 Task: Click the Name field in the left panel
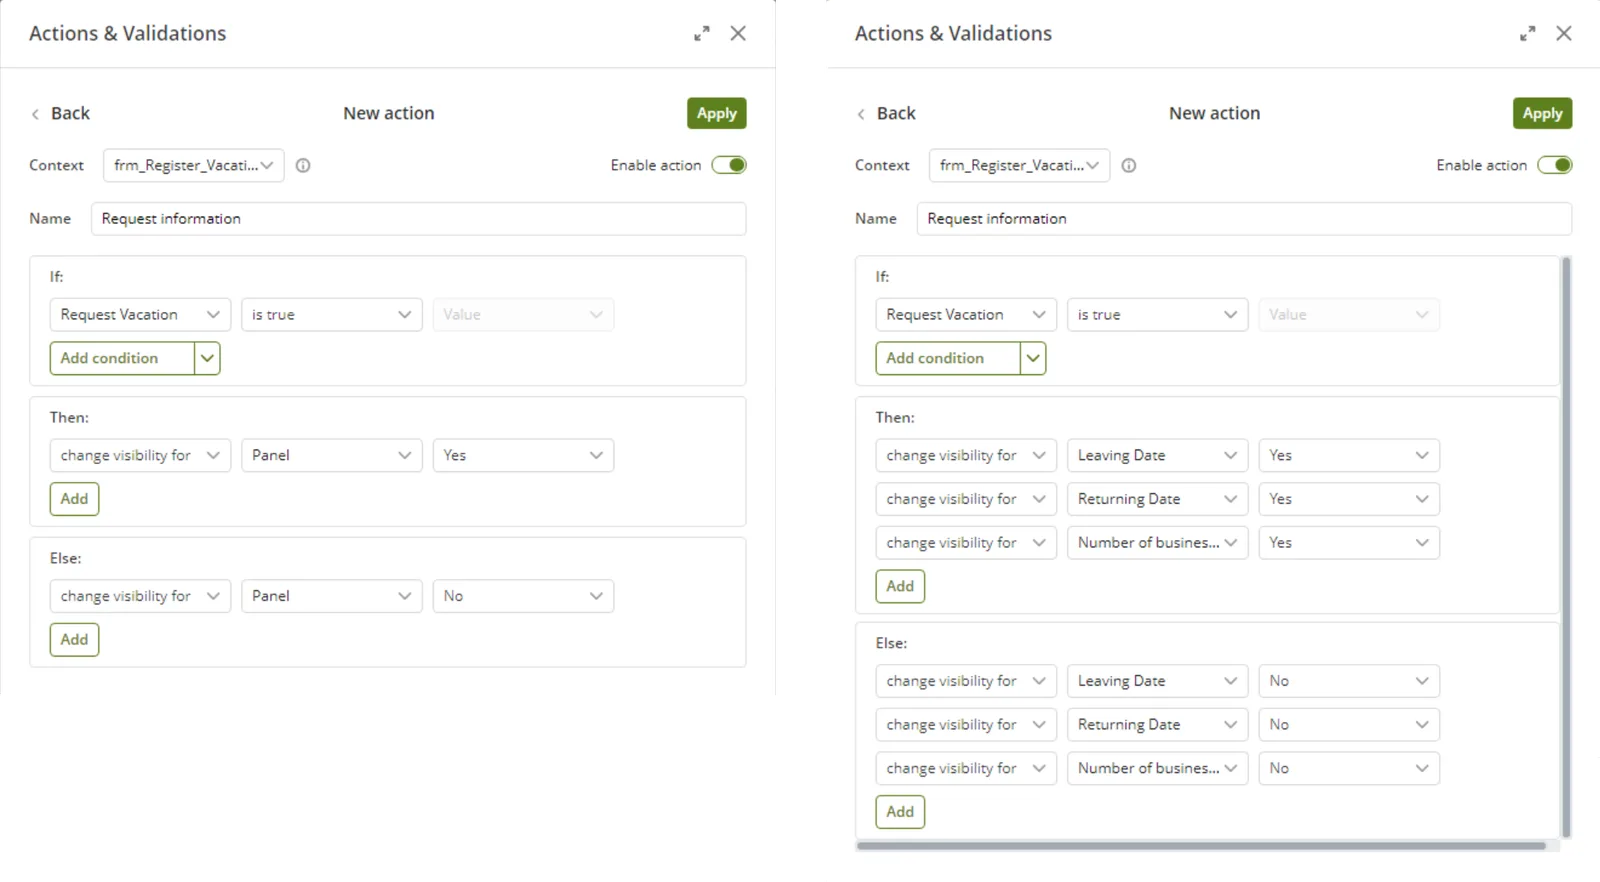pyautogui.click(x=418, y=219)
